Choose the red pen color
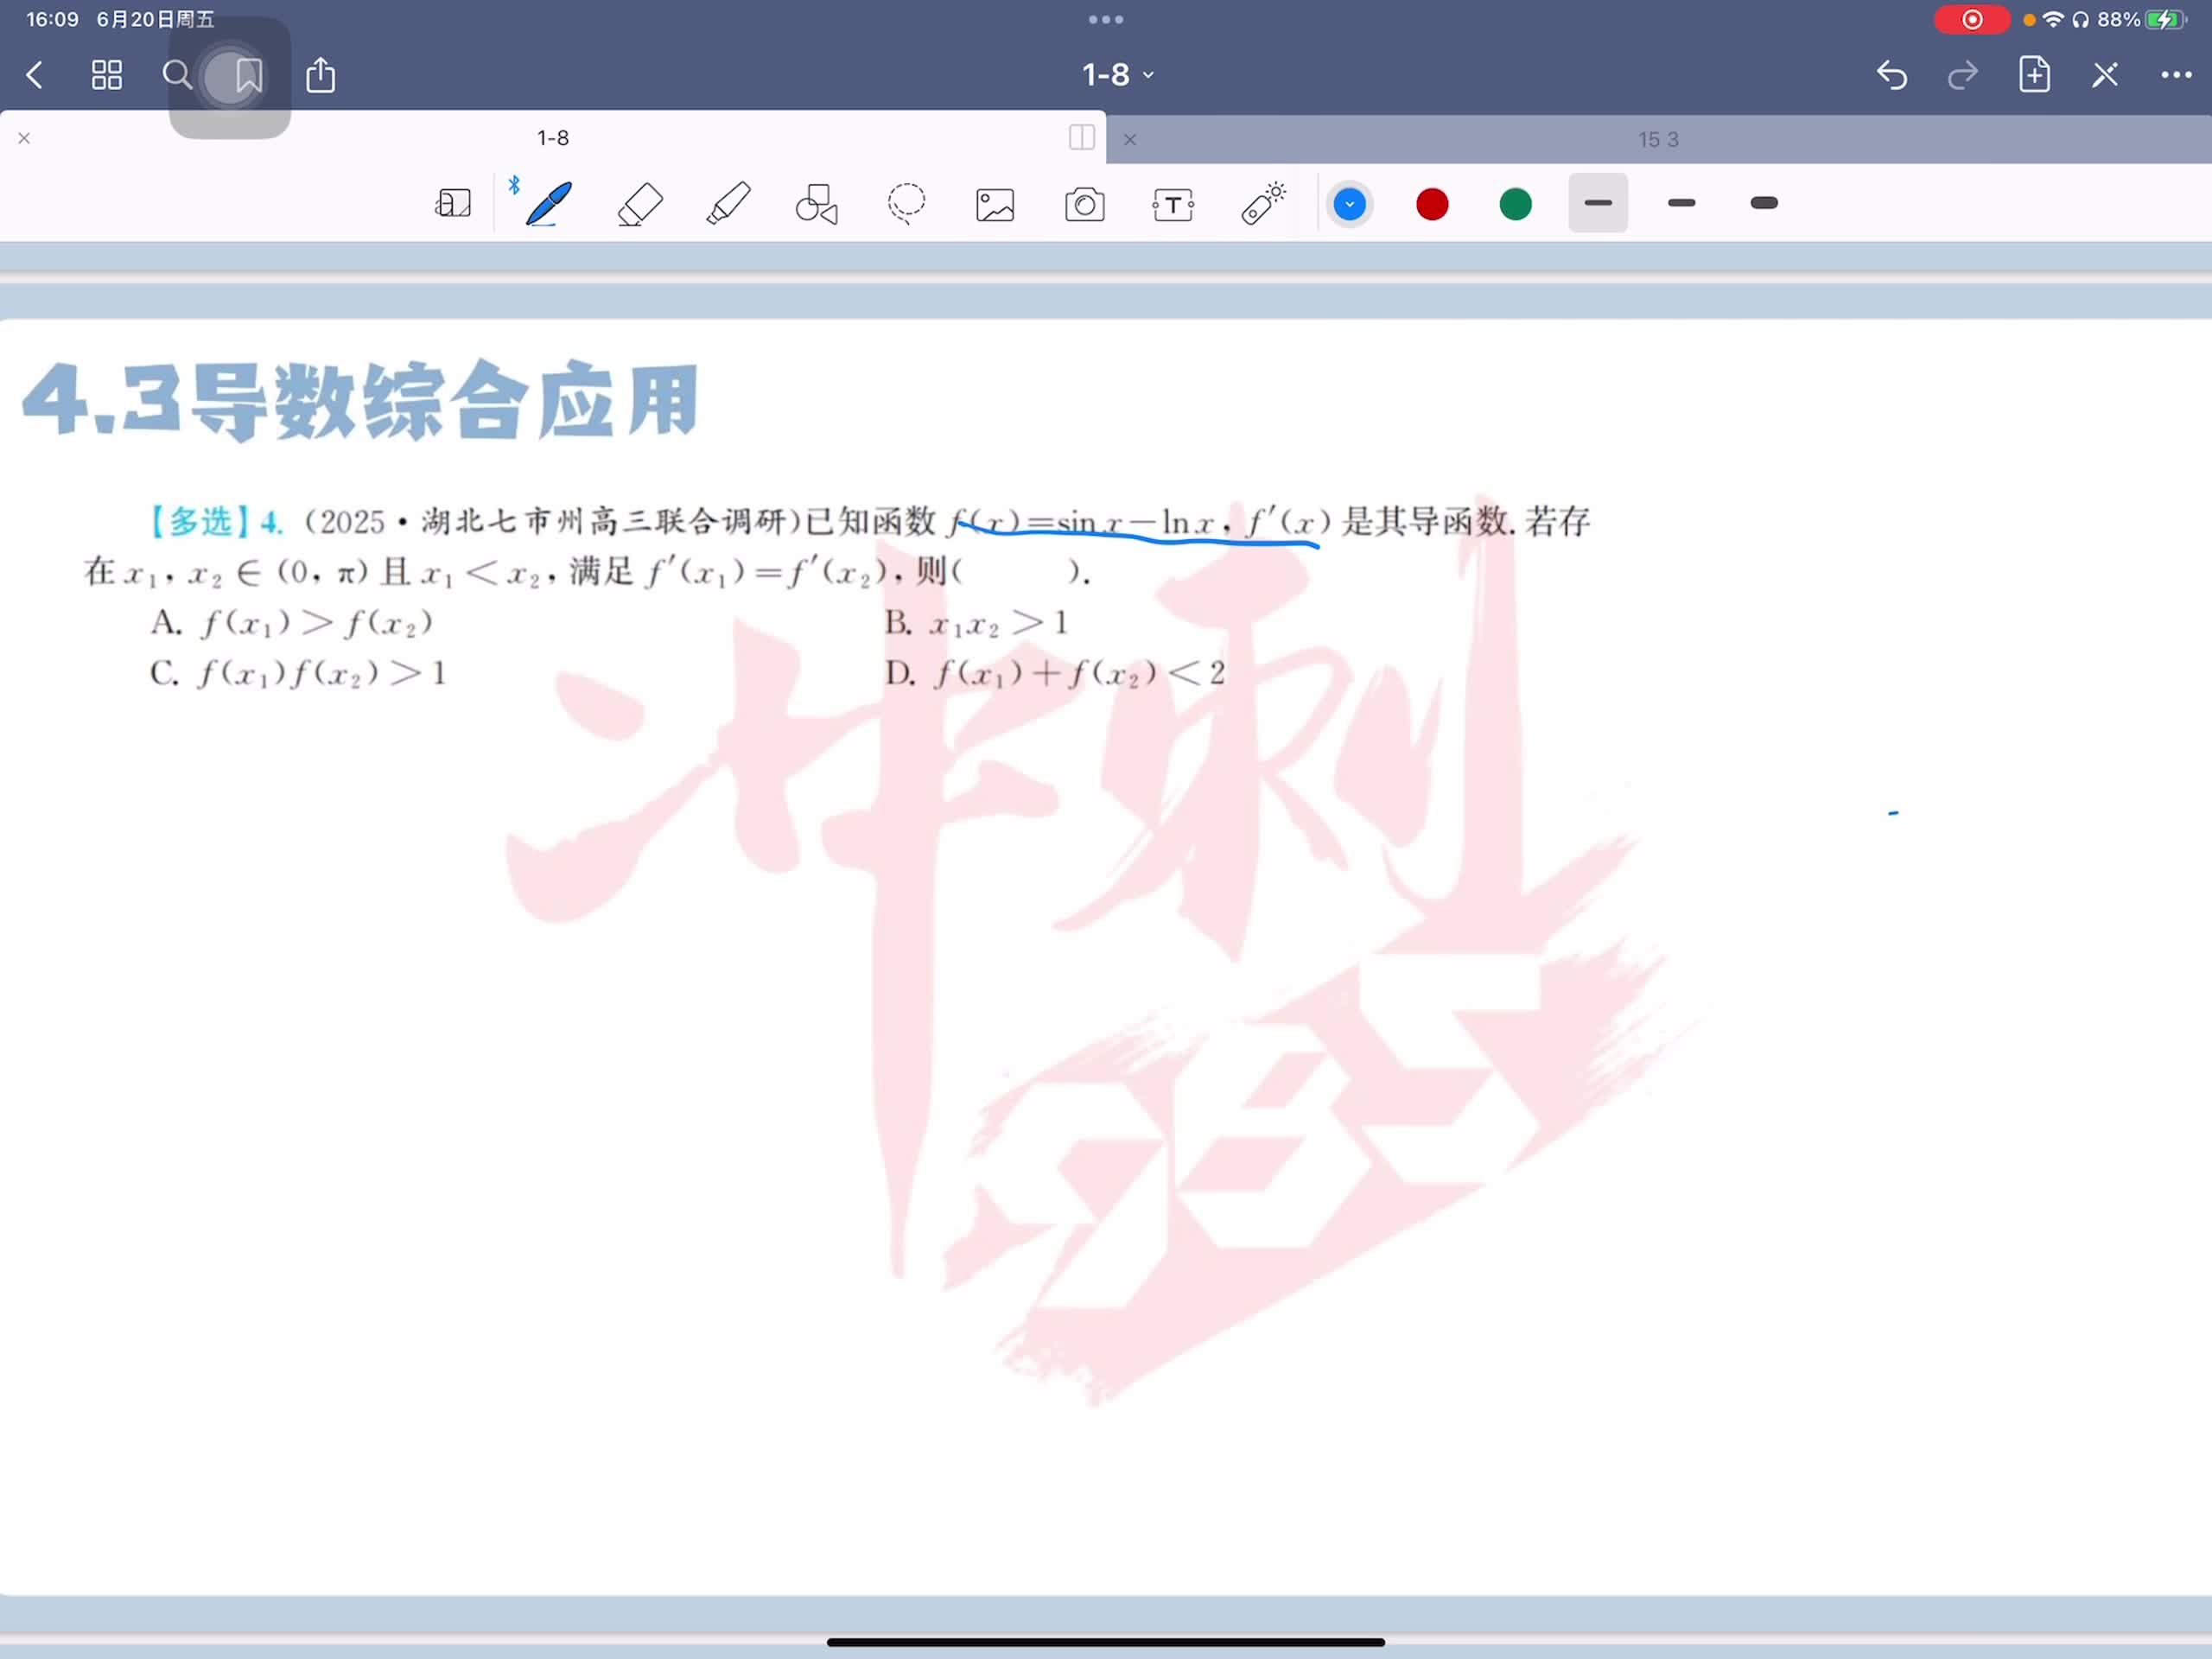The width and height of the screenshot is (2212, 1659). coord(1432,204)
